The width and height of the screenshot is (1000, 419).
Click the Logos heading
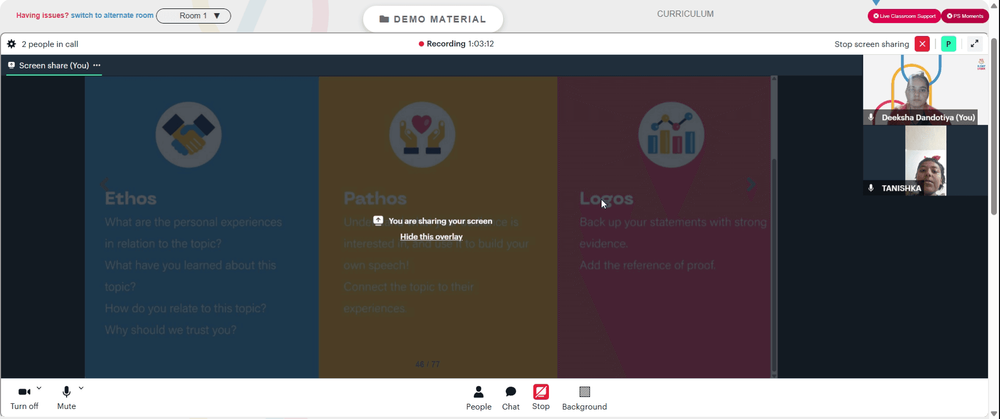click(607, 198)
